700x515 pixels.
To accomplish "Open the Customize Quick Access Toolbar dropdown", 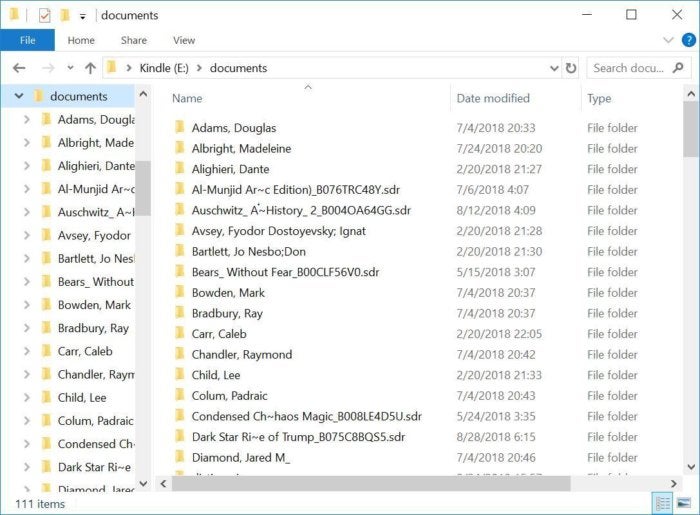I will (x=83, y=17).
